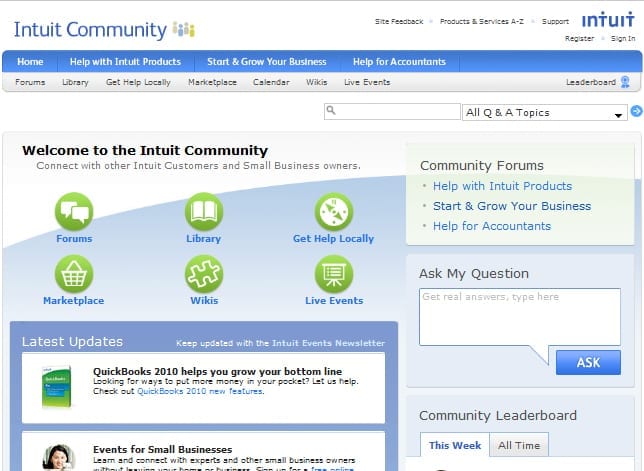The width and height of the screenshot is (644, 471).
Task: Open Help for Accountants forum link
Action: point(492,226)
